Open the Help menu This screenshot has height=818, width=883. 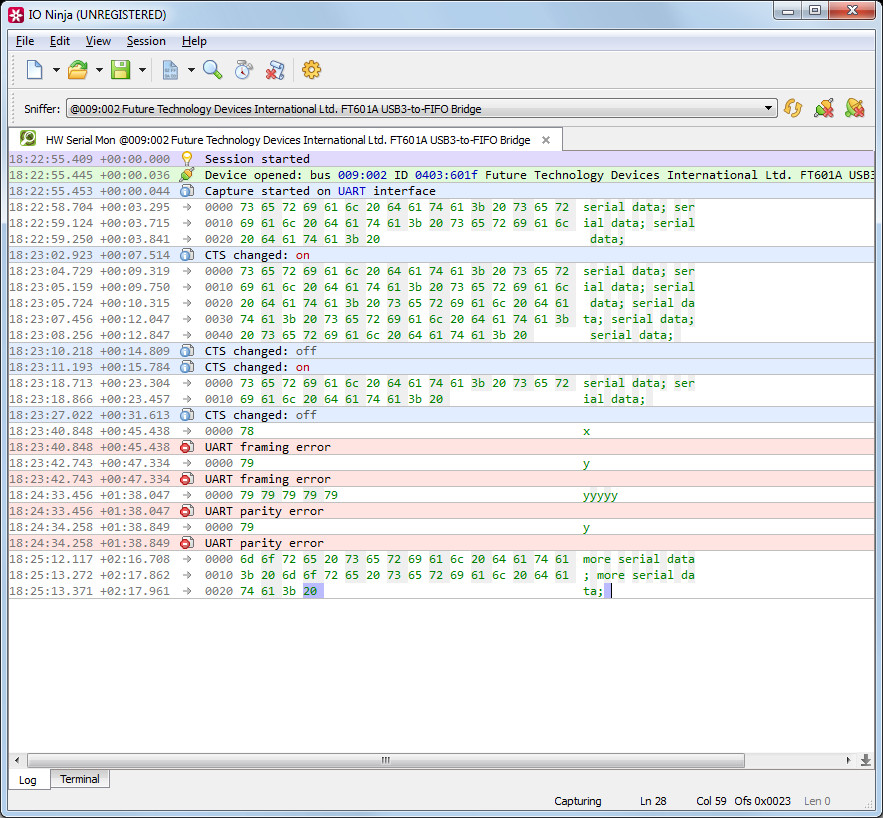pyautogui.click(x=194, y=41)
